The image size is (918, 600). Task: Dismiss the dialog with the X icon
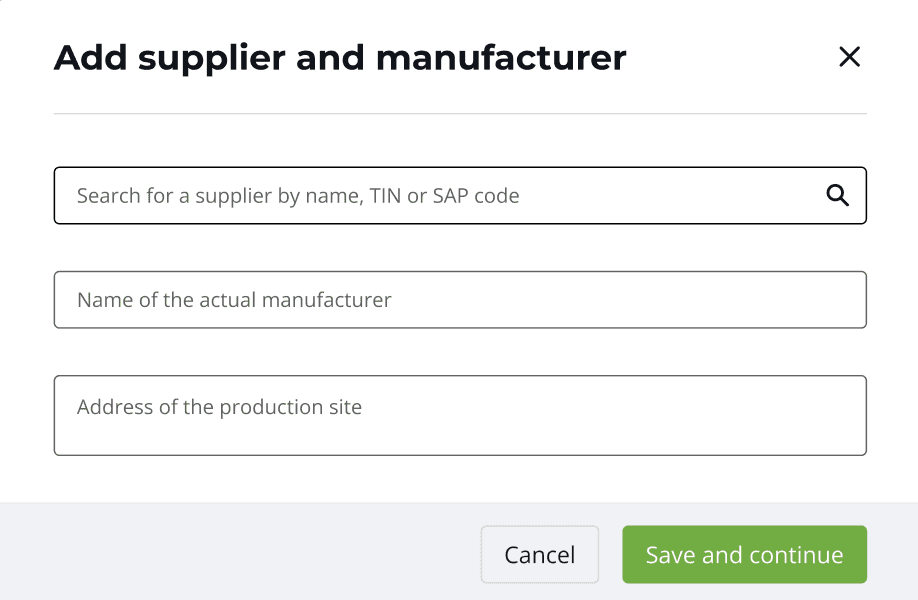pyautogui.click(x=849, y=57)
